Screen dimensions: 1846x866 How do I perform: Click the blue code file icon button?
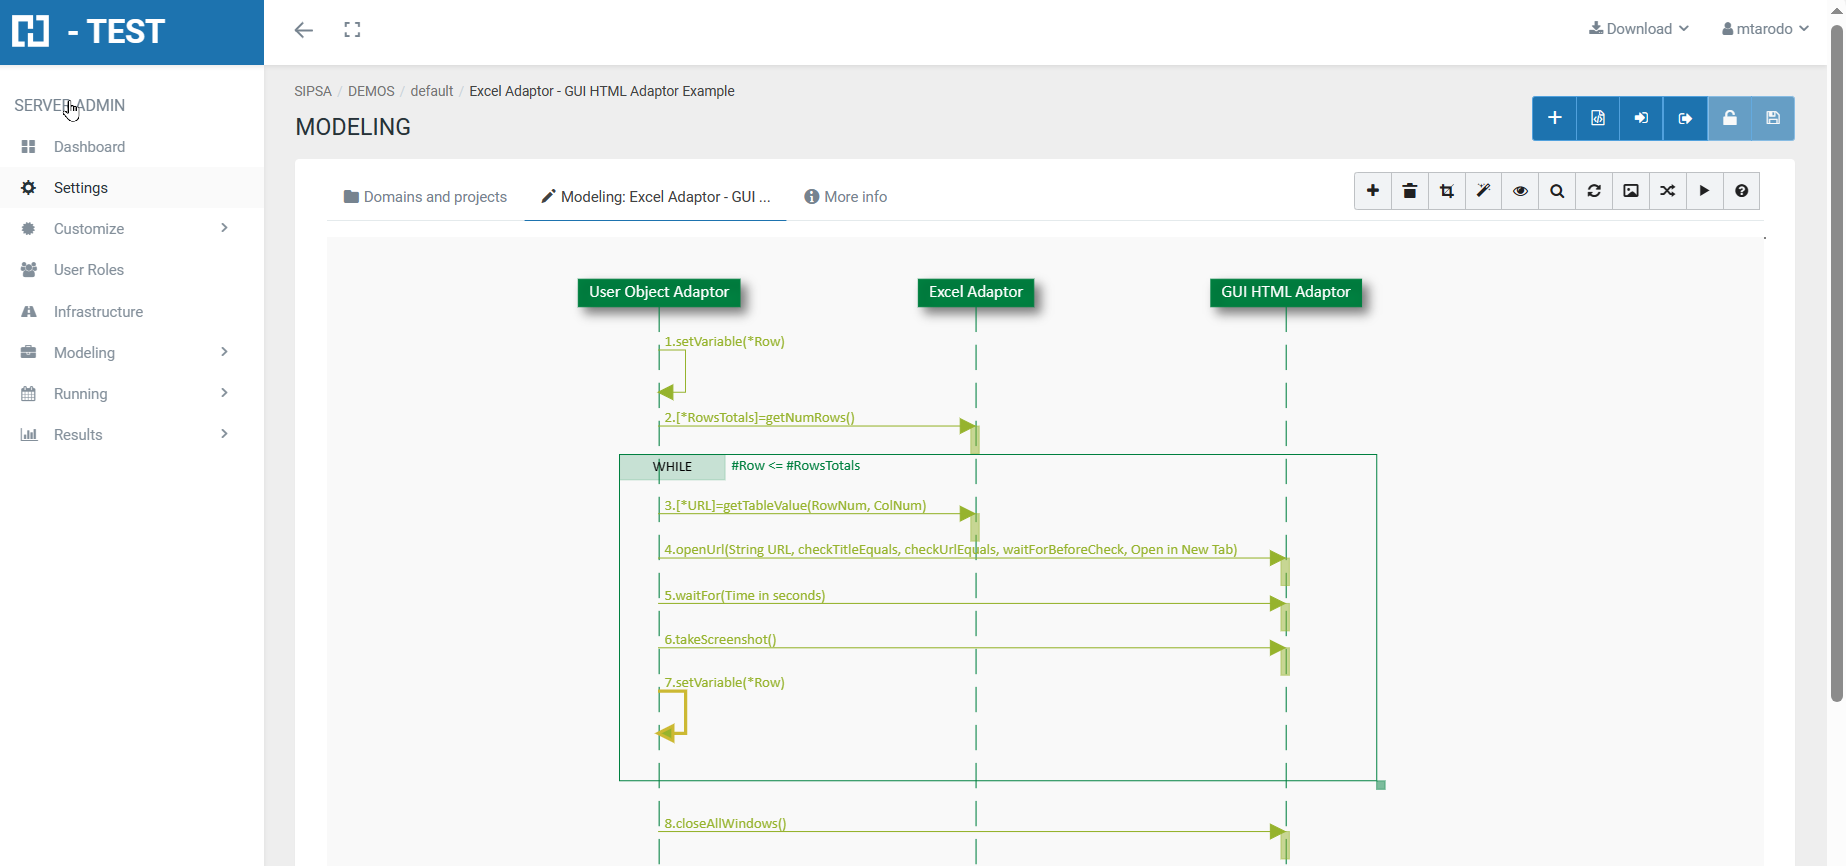point(1598,118)
